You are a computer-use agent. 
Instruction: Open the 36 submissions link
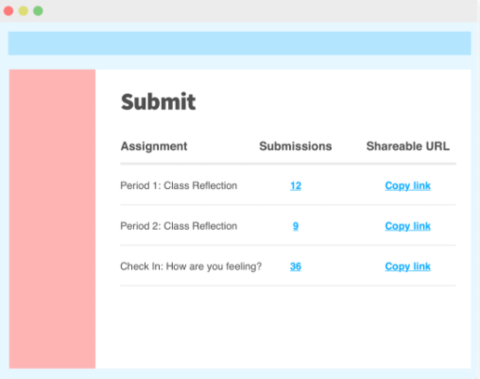(x=296, y=266)
